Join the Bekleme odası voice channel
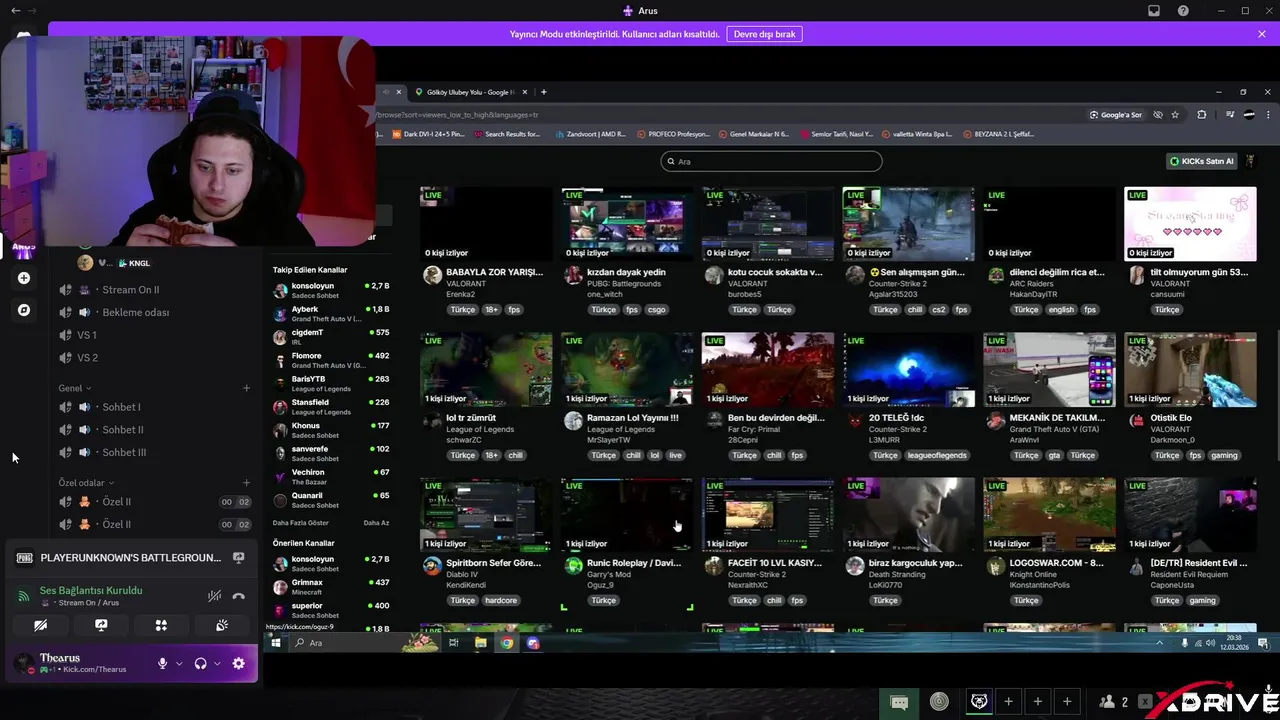 click(154, 312)
